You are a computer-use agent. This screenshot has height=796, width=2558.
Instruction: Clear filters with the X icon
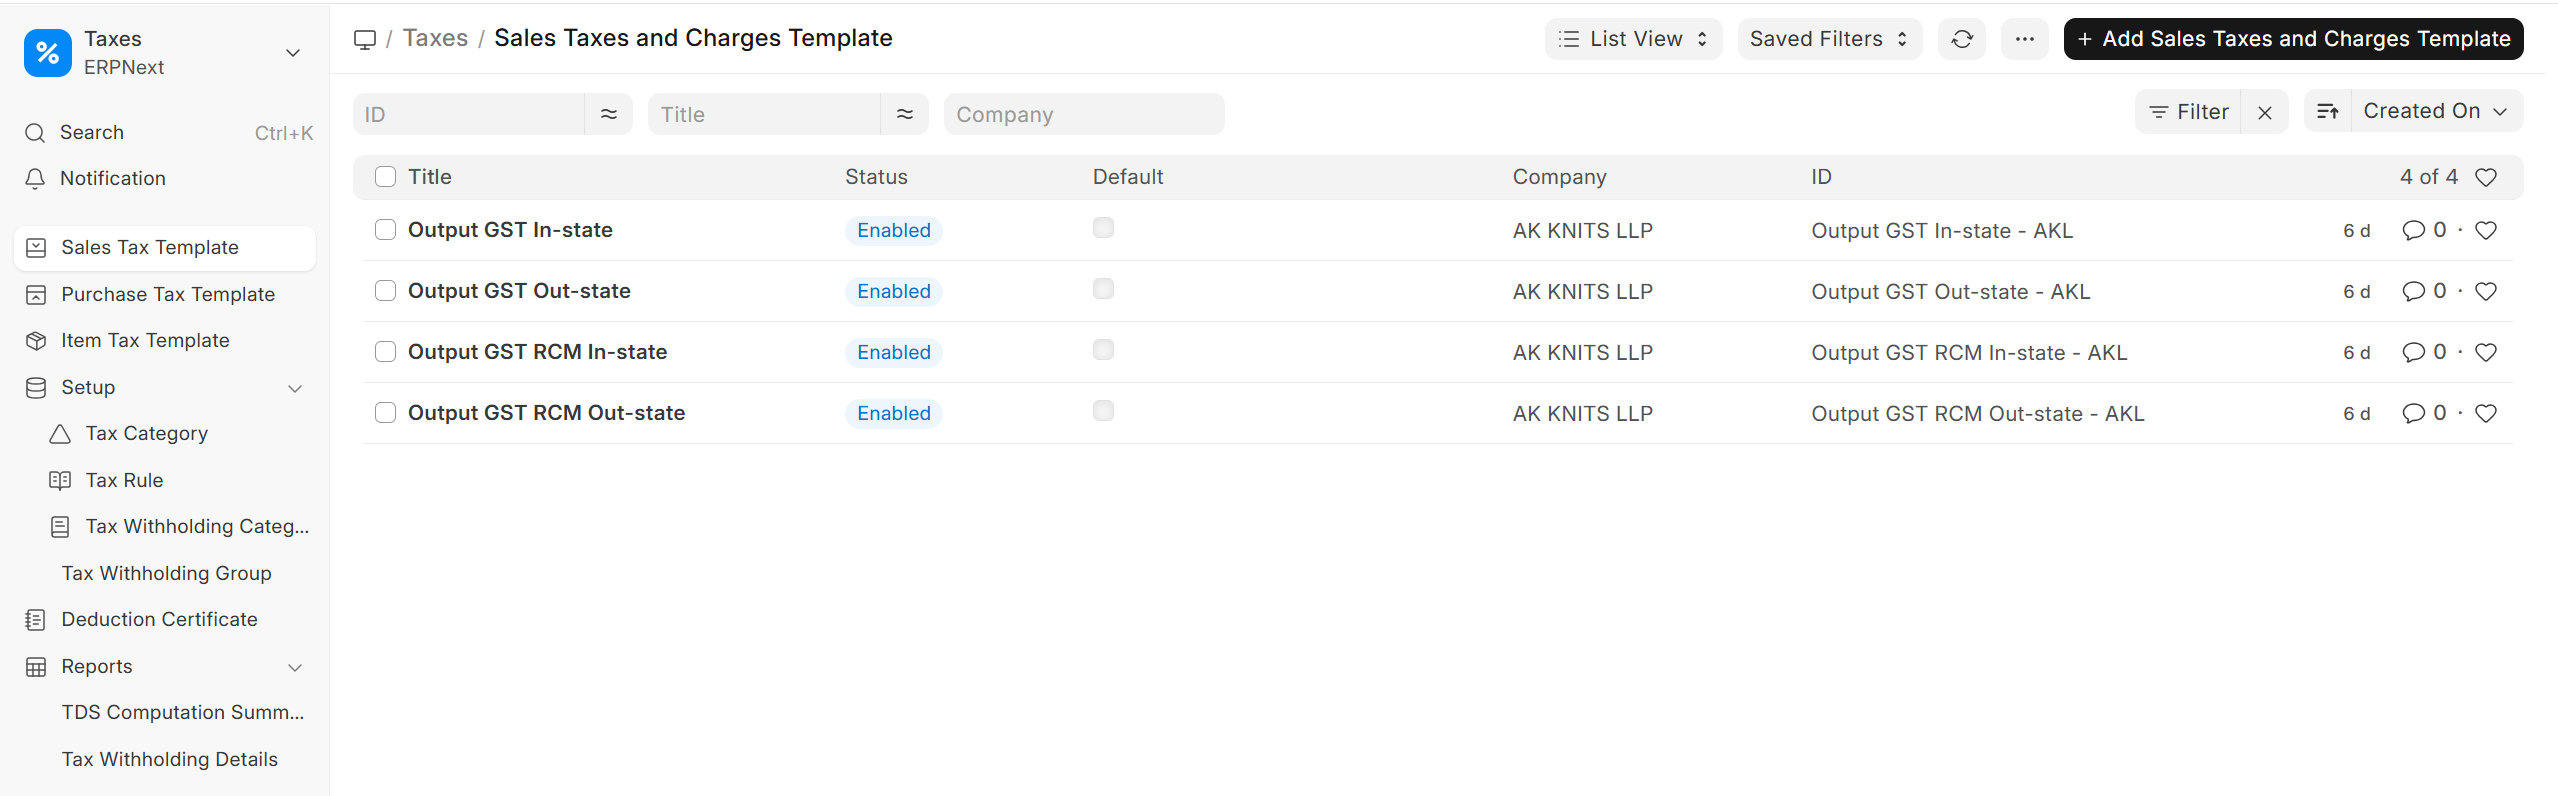click(x=2265, y=113)
